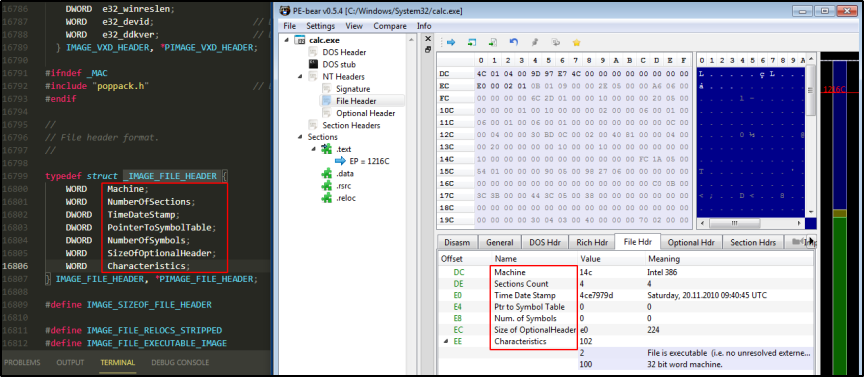
Task: Select File Header in the tree
Action: [356, 101]
